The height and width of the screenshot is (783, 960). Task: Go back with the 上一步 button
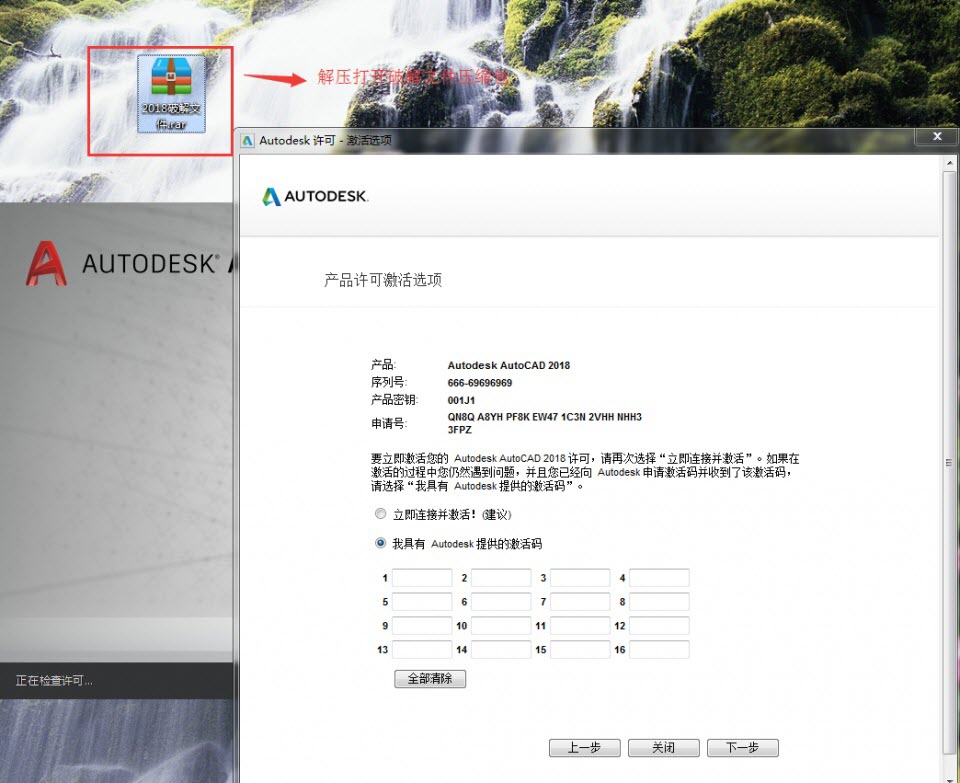tap(585, 748)
